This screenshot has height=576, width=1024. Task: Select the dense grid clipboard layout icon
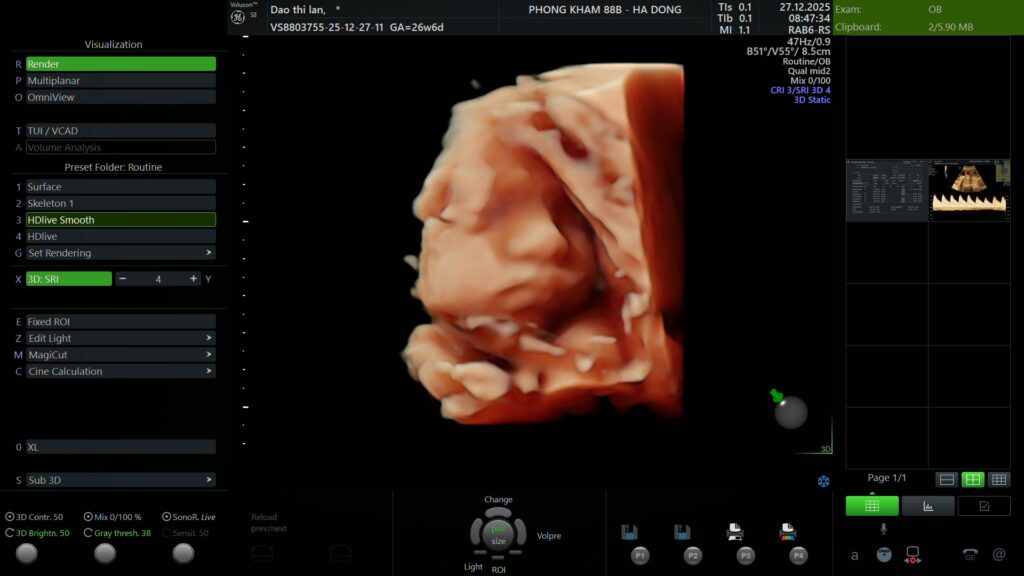(998, 480)
